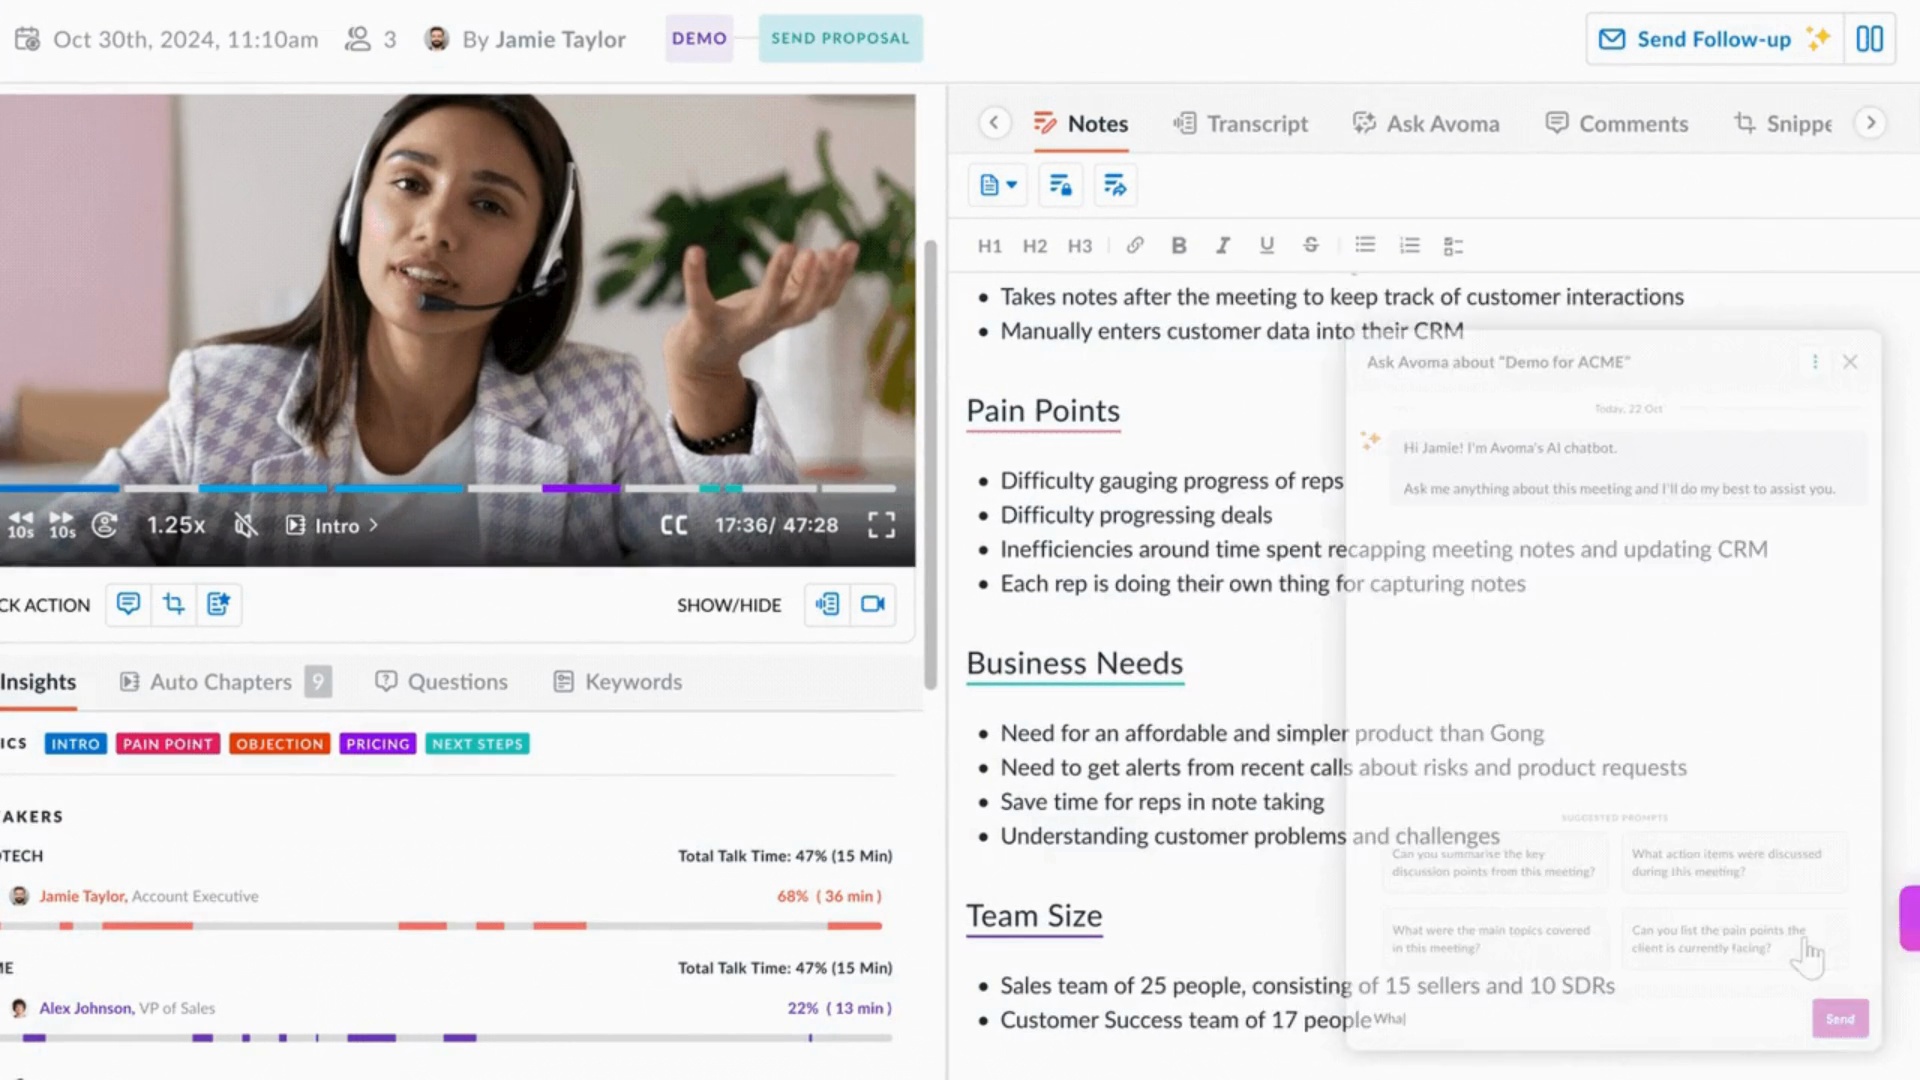Change 1.25x playback speed
Screen dimensions: 1920x1080
point(176,525)
